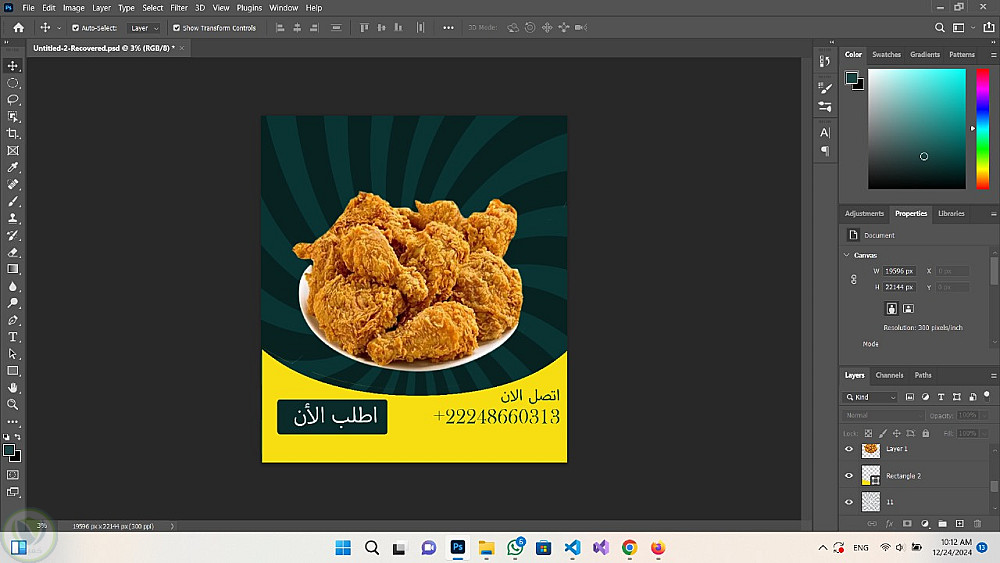This screenshot has height=563, width=1000.
Task: Open the Plugins menu
Action: pos(249,8)
